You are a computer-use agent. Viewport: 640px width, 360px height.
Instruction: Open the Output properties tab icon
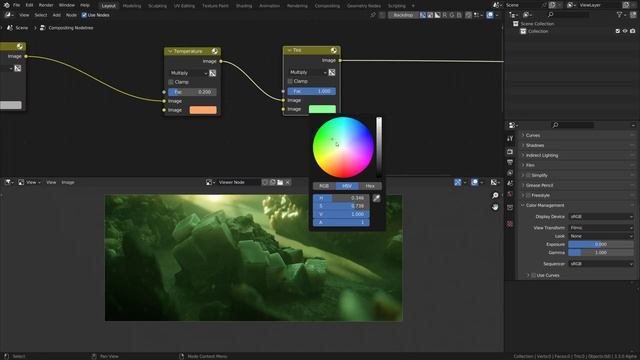(x=510, y=162)
